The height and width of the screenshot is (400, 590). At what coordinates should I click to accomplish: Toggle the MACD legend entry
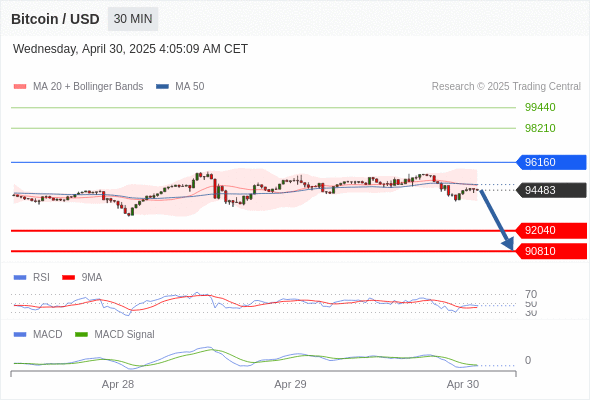coord(38,334)
